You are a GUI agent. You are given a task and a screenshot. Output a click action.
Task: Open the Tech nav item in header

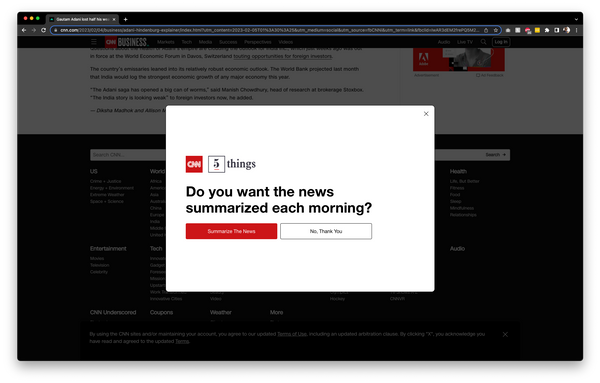click(187, 42)
